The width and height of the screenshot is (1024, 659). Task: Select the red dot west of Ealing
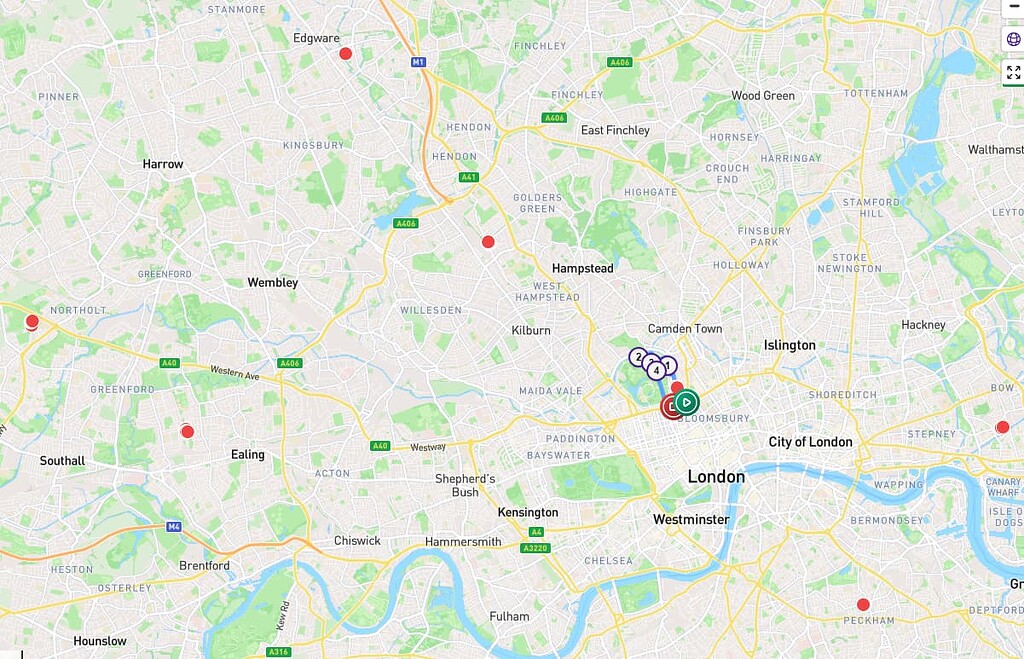point(187,431)
